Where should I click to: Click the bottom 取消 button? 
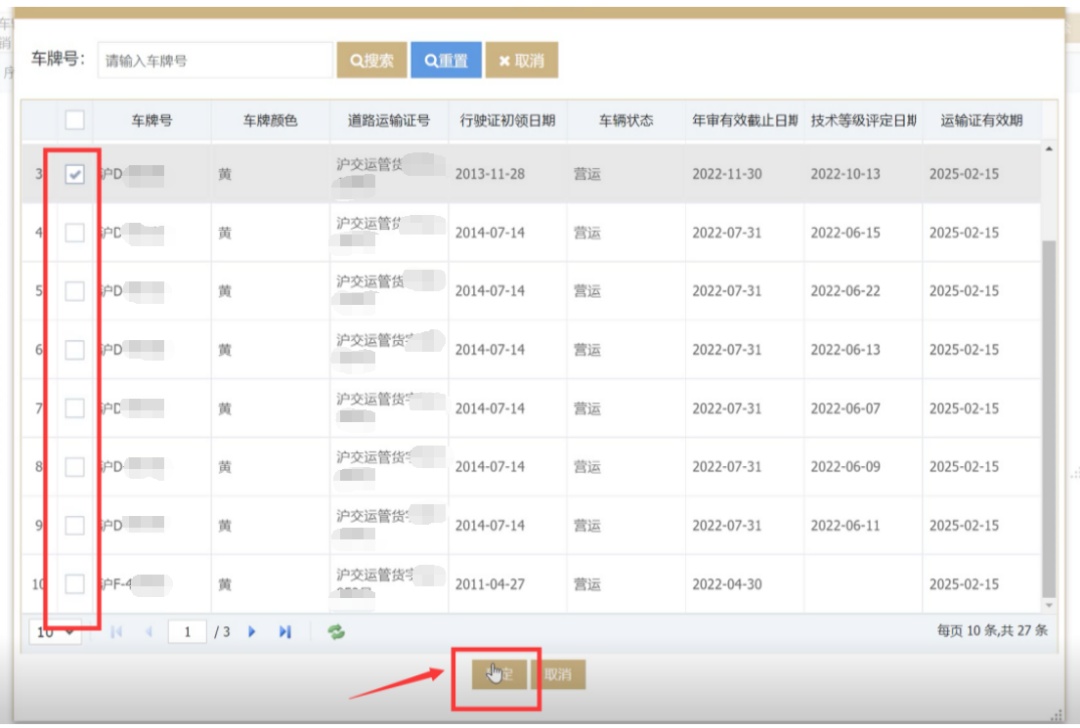tap(557, 675)
